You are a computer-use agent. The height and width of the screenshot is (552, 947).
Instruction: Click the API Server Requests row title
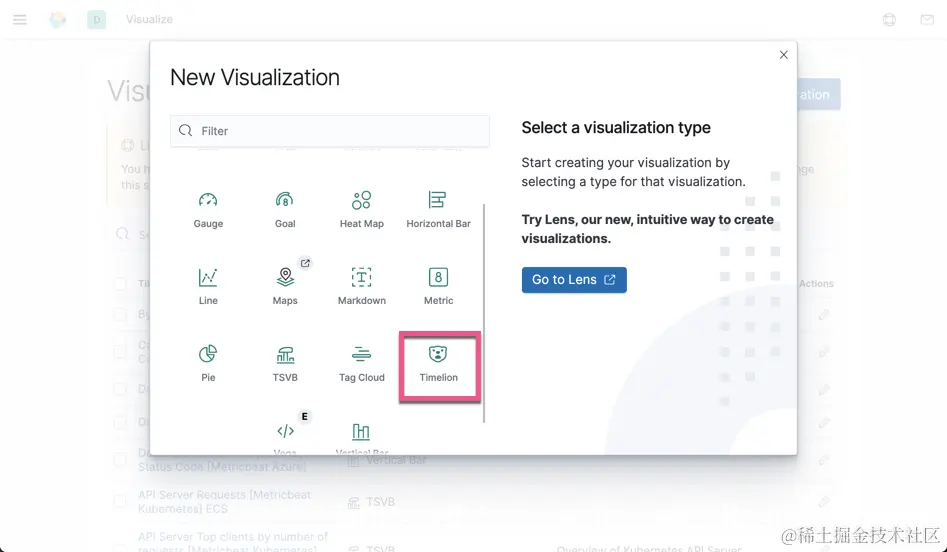pos(224,501)
